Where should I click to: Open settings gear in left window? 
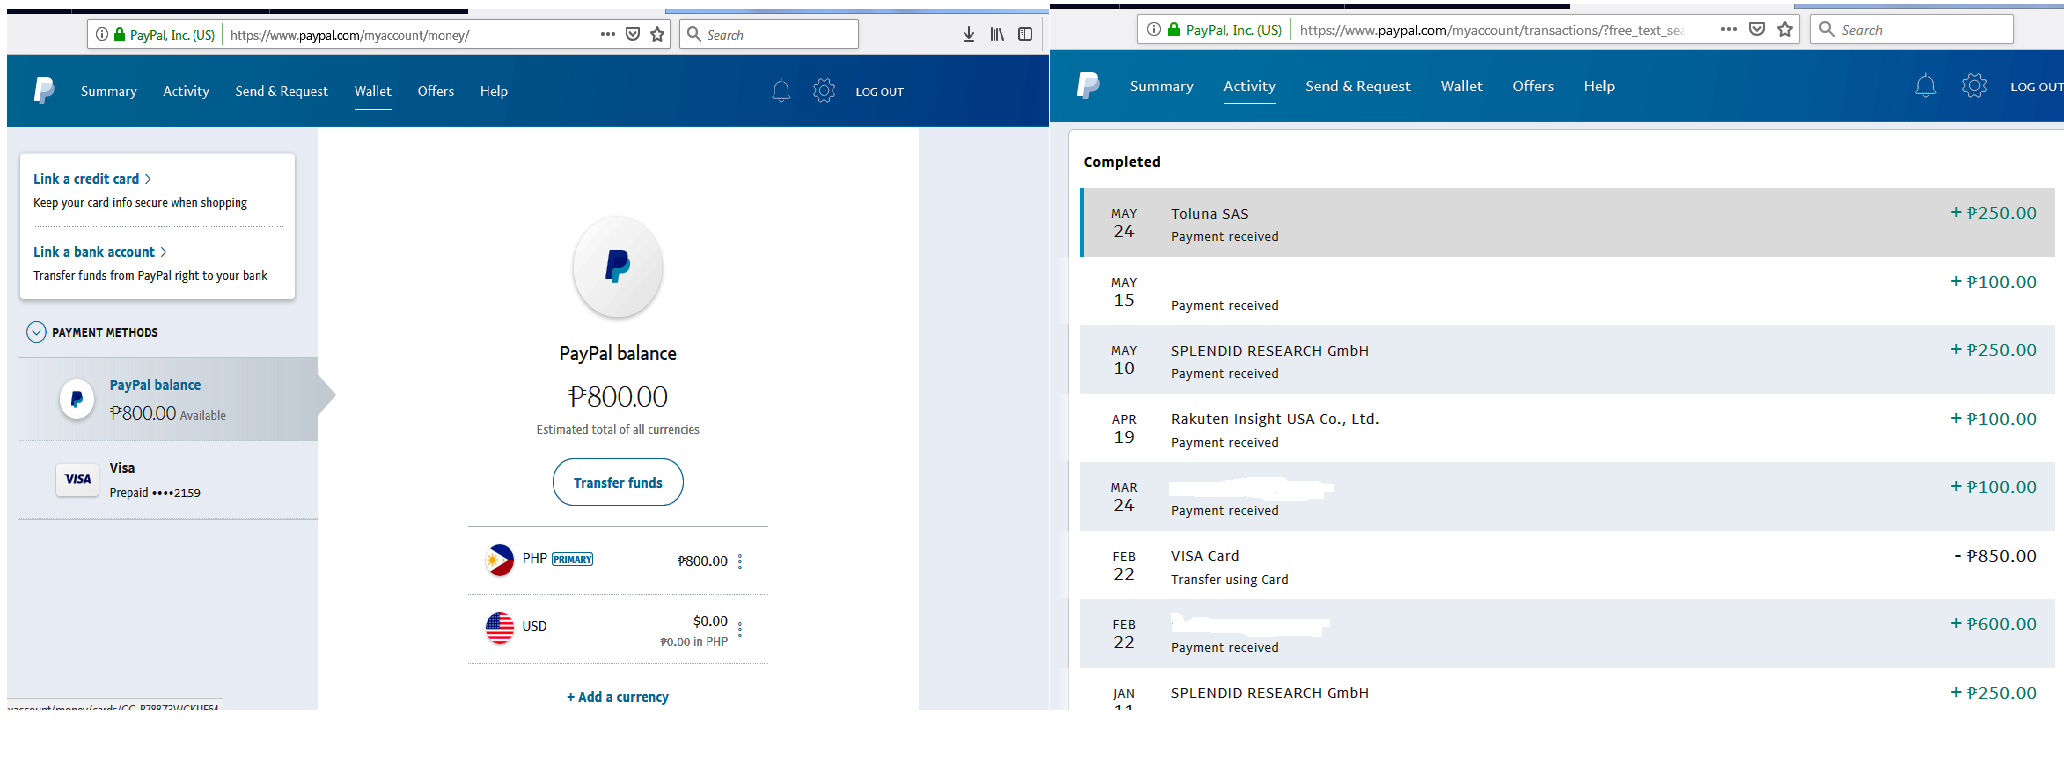pyautogui.click(x=824, y=91)
